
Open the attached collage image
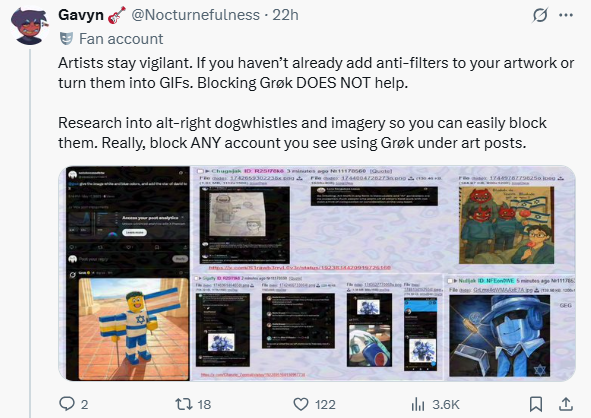pyautogui.click(x=317, y=273)
